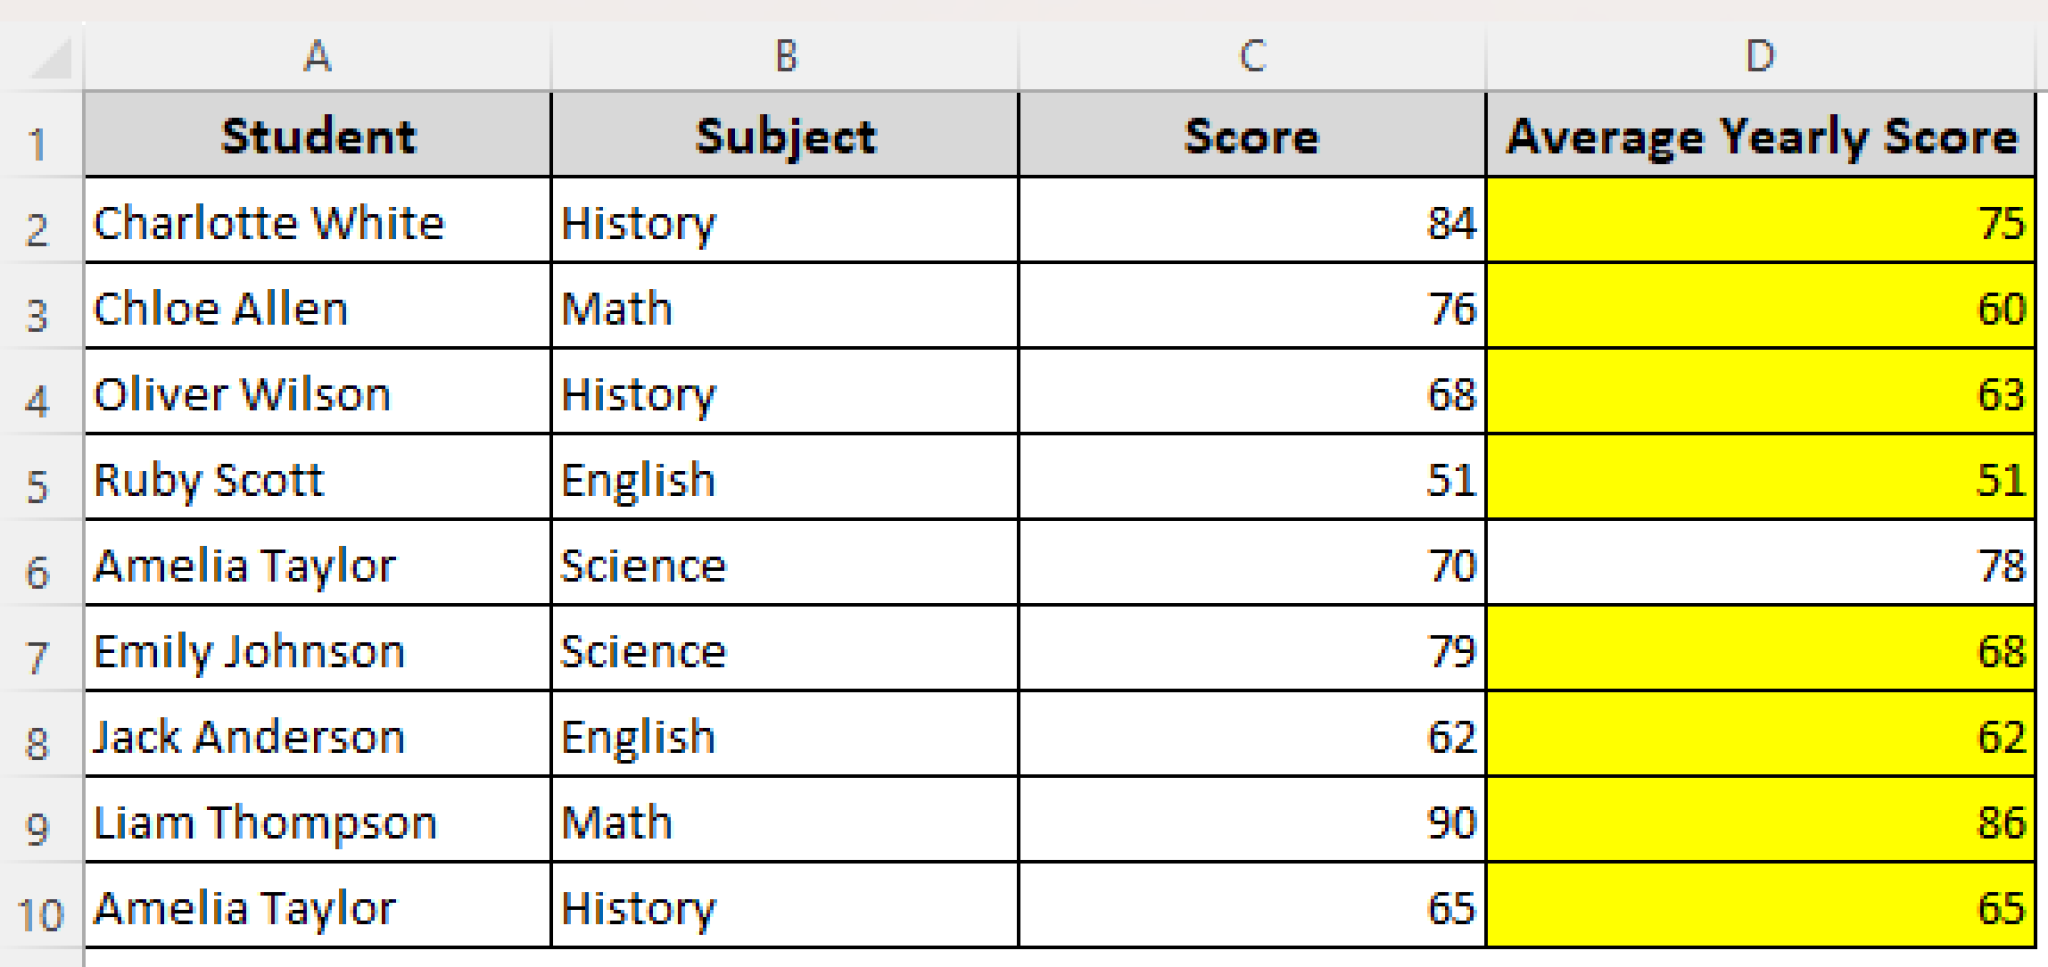
Task: Select column header A
Action: (316, 55)
